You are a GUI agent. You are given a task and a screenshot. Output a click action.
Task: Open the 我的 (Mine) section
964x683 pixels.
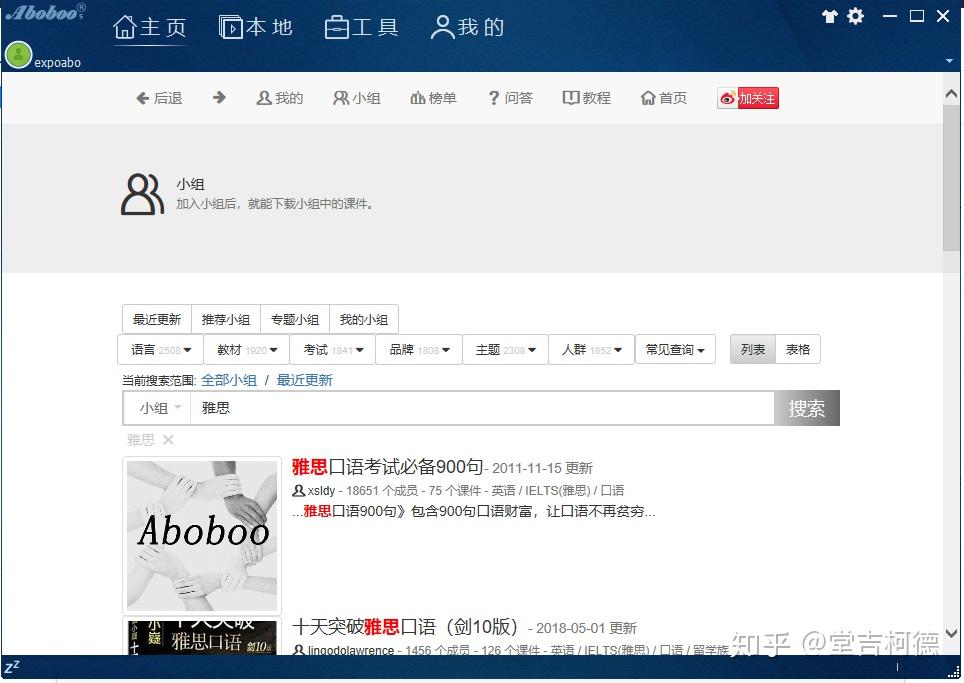467,27
